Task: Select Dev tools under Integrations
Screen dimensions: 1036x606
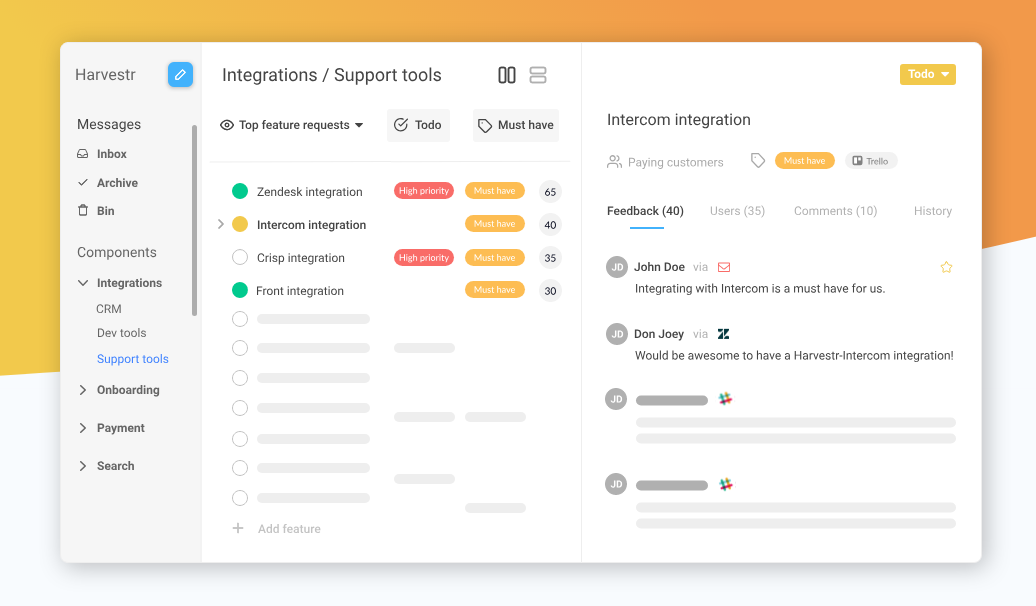Action: (122, 332)
